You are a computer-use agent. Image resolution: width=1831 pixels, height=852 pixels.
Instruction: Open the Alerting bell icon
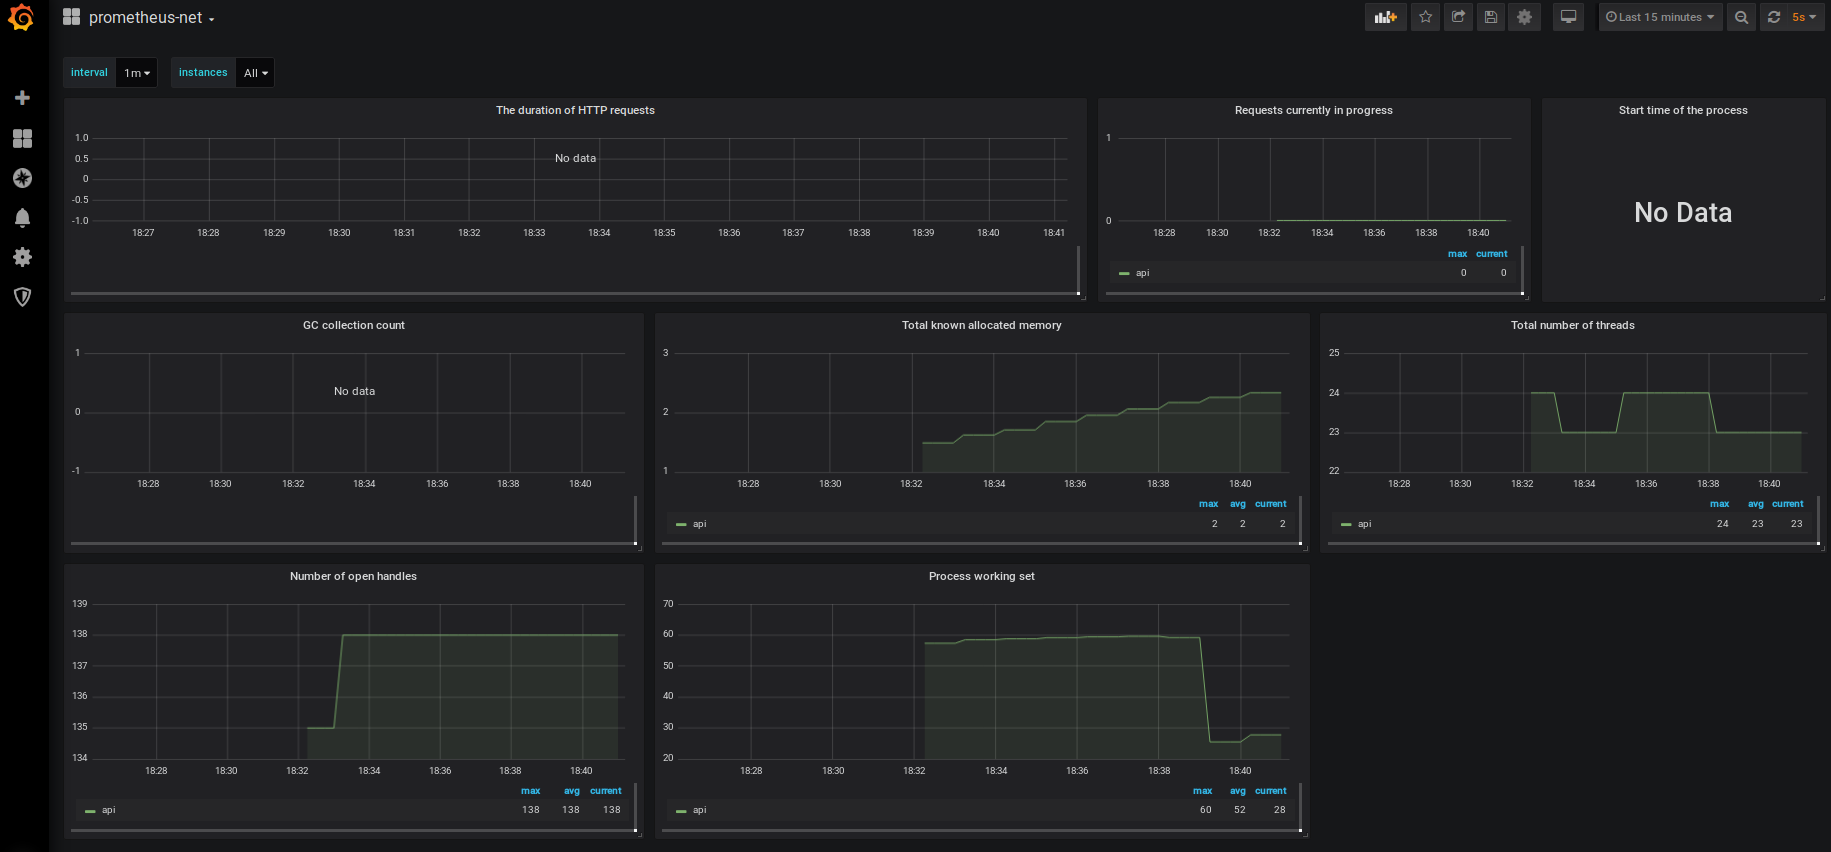tap(22, 218)
